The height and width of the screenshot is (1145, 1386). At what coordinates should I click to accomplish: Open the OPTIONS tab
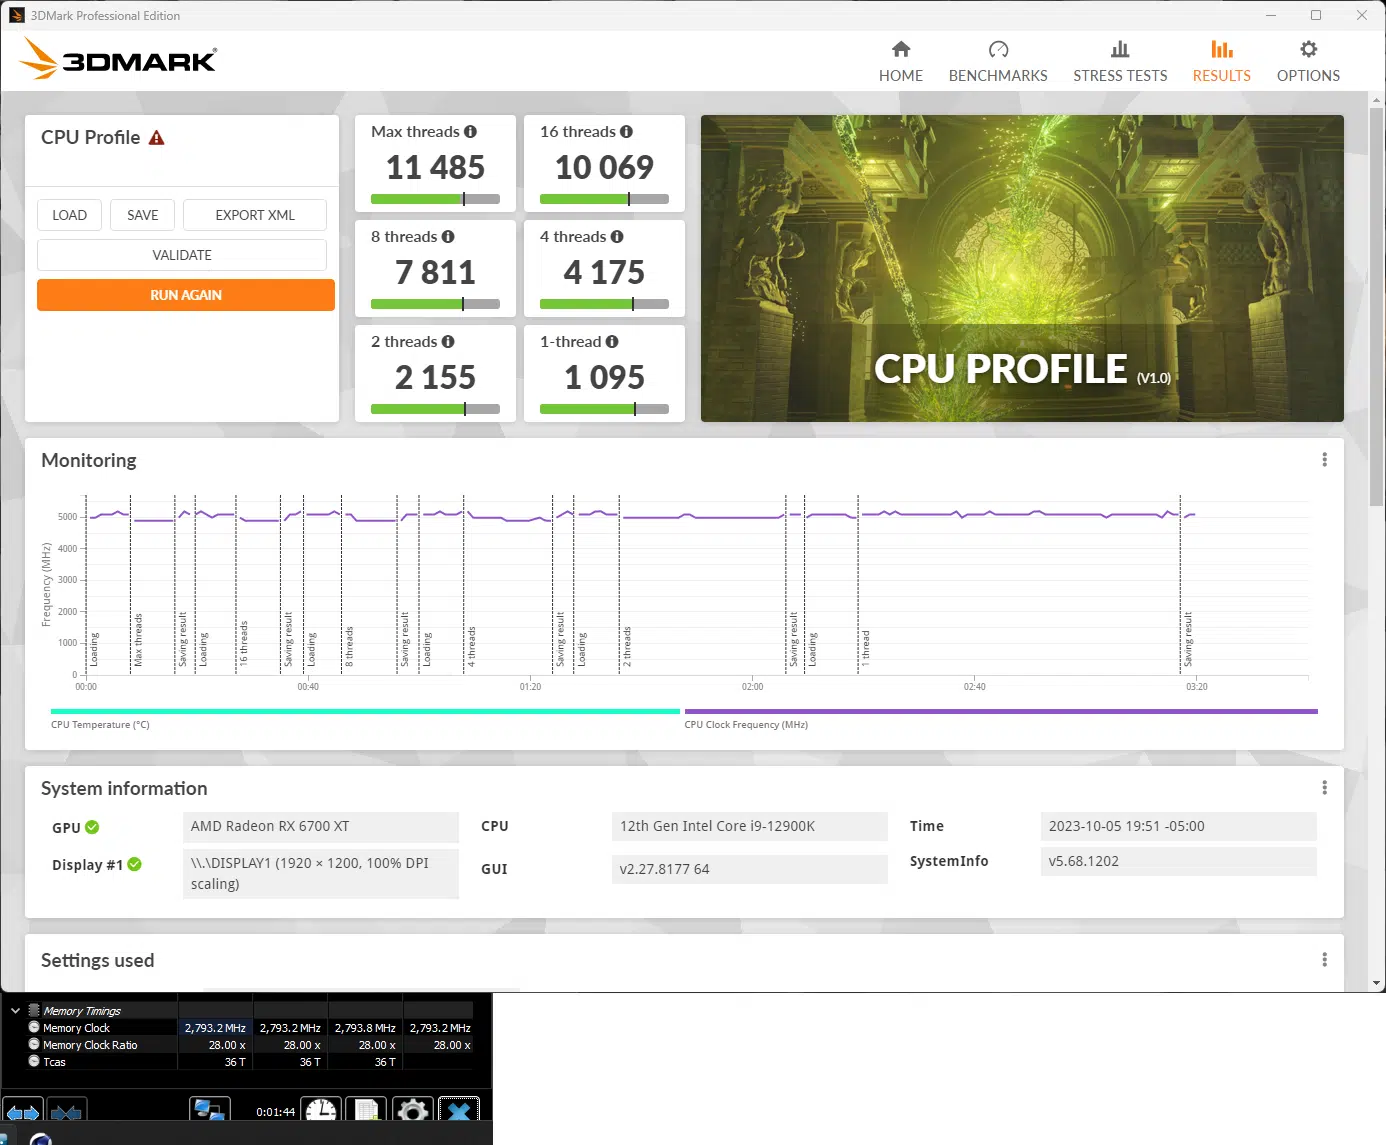(x=1308, y=62)
